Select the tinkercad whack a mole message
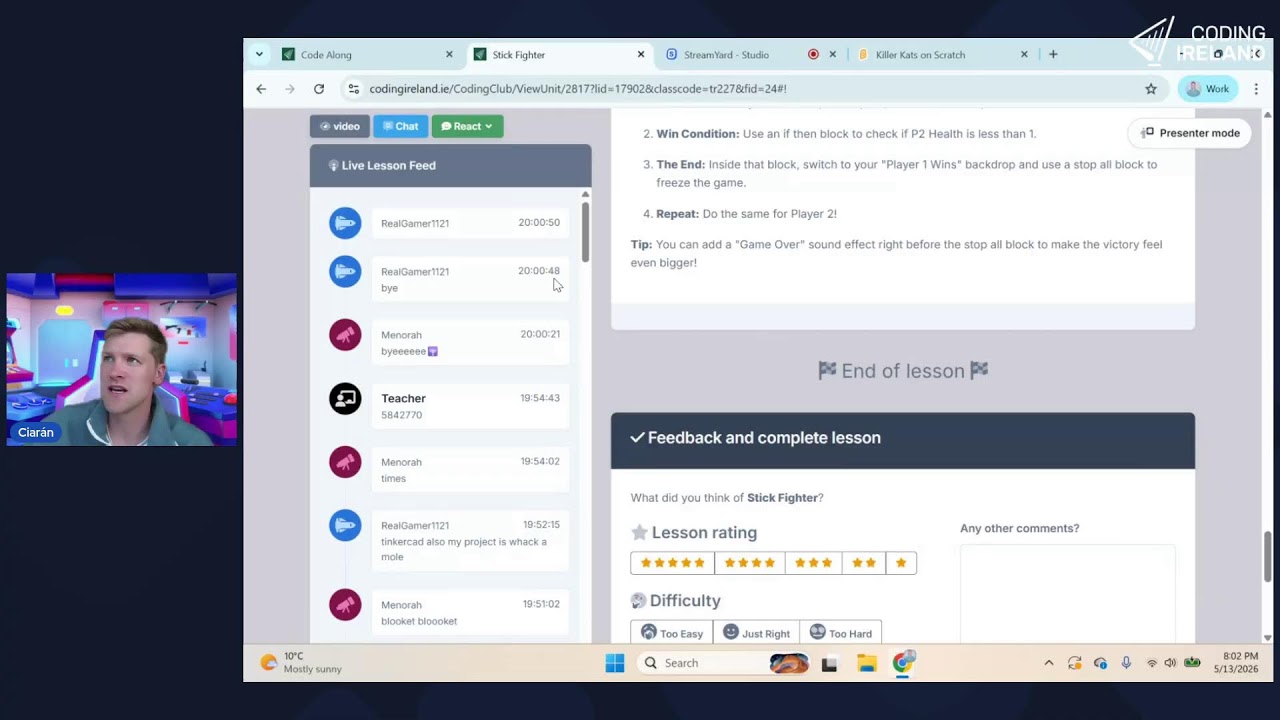Image resolution: width=1280 pixels, height=720 pixels. click(x=470, y=540)
